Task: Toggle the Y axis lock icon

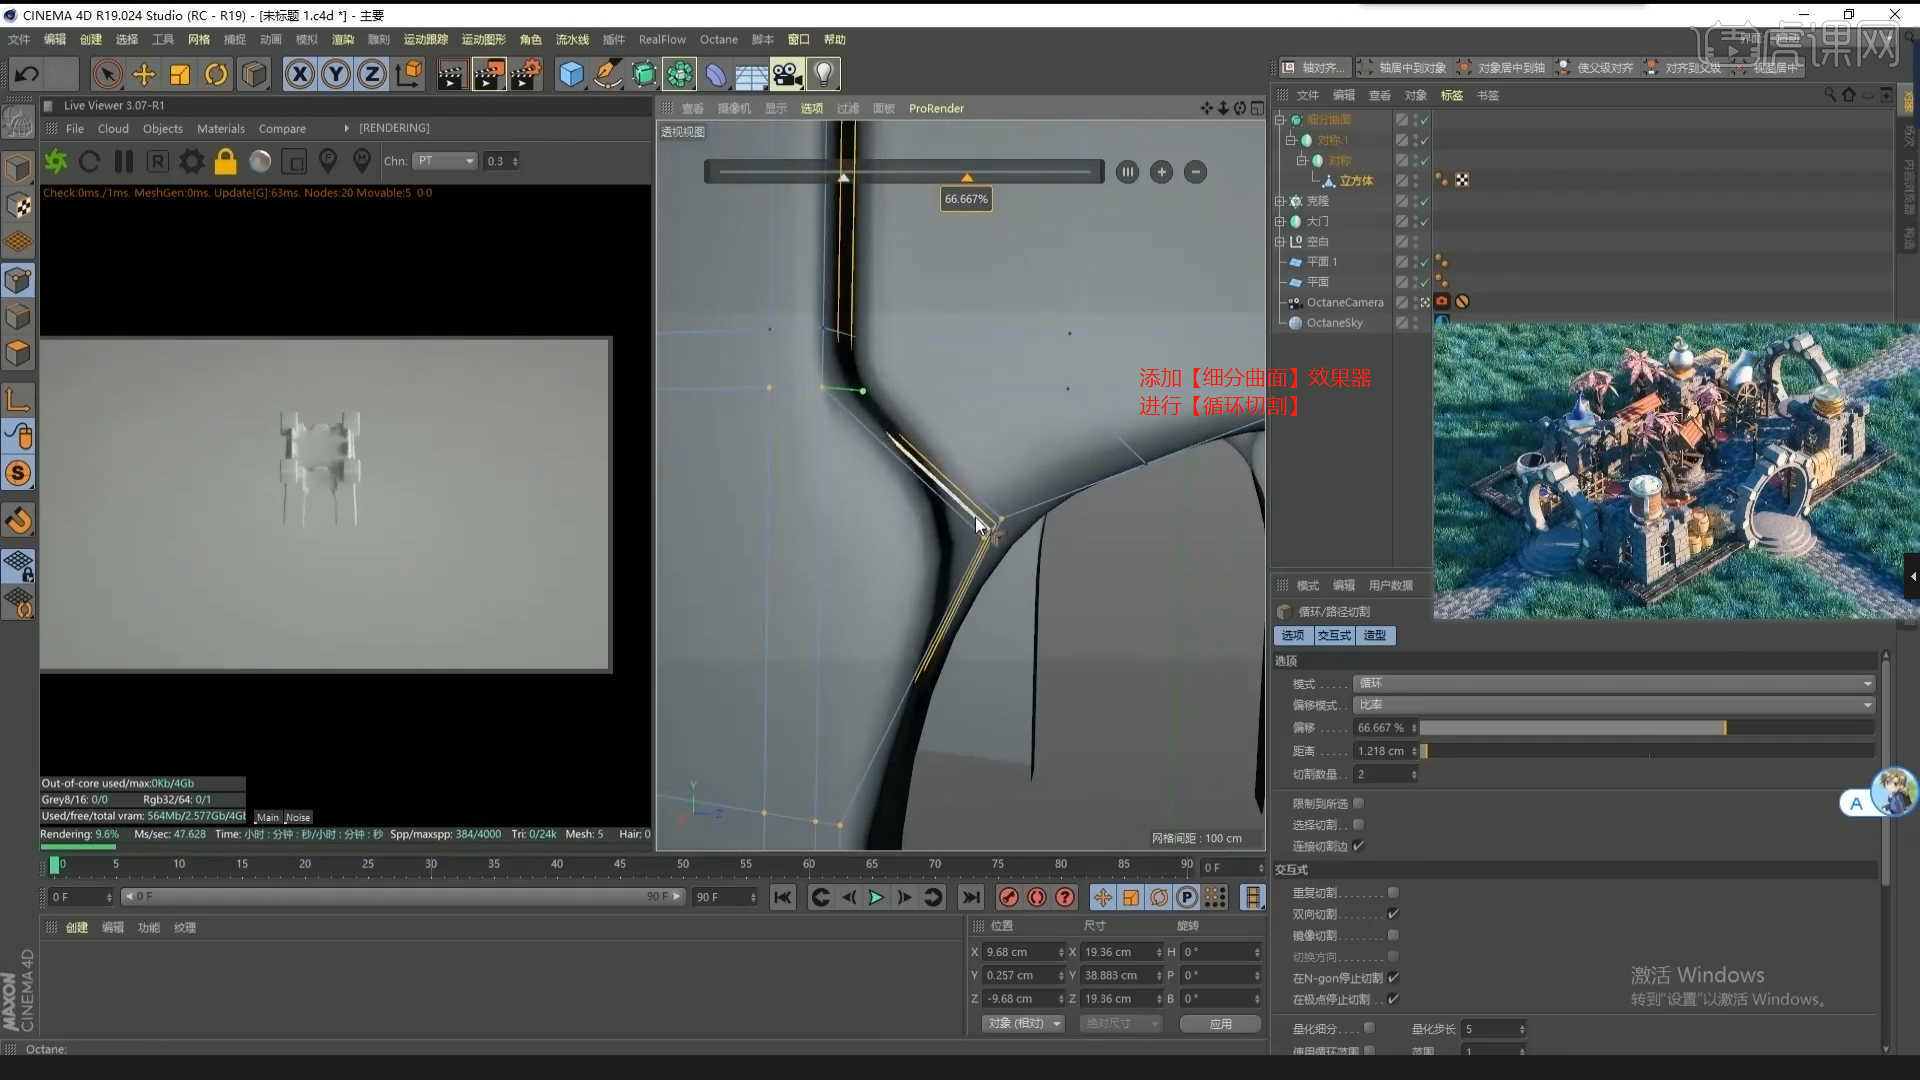Action: [x=336, y=74]
